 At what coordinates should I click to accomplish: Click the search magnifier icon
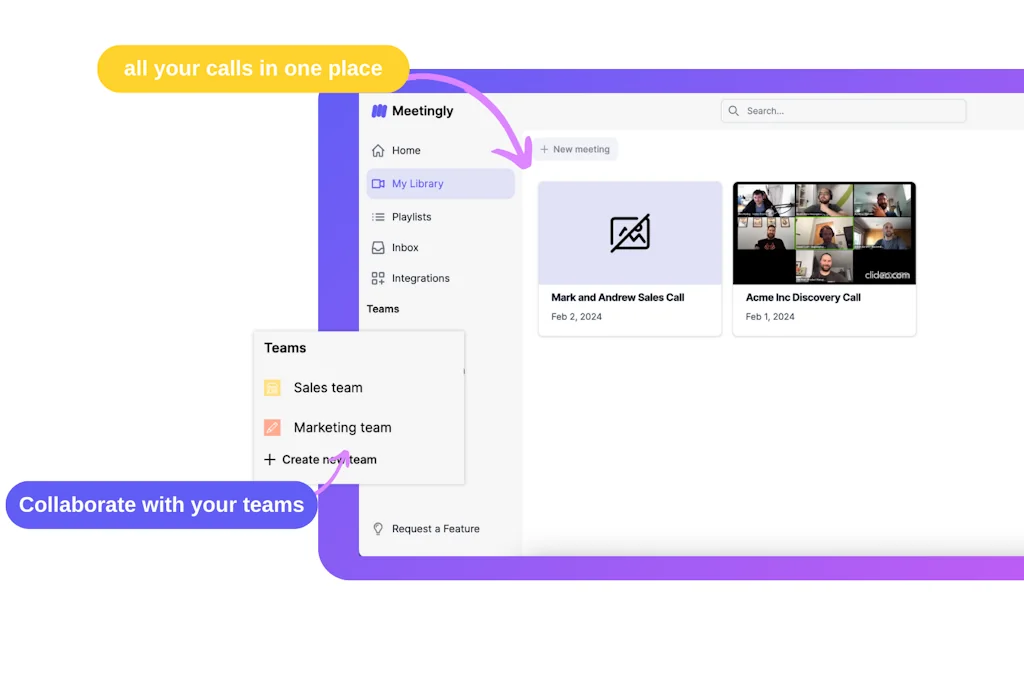click(733, 111)
